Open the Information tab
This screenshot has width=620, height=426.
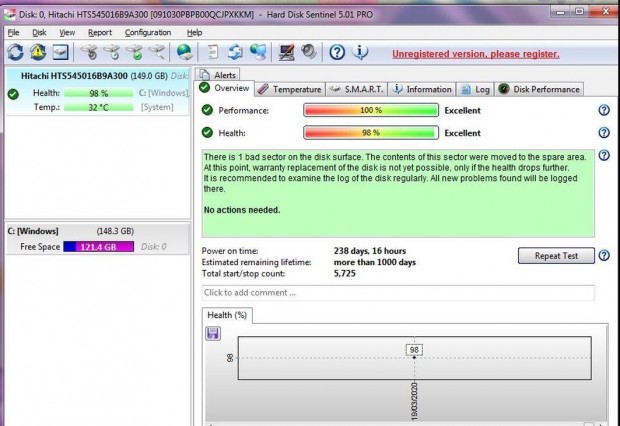pyautogui.click(x=422, y=89)
